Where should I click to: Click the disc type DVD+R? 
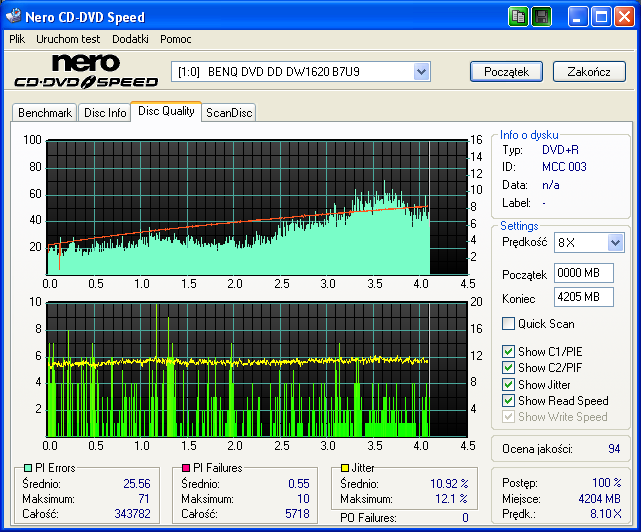coord(560,150)
